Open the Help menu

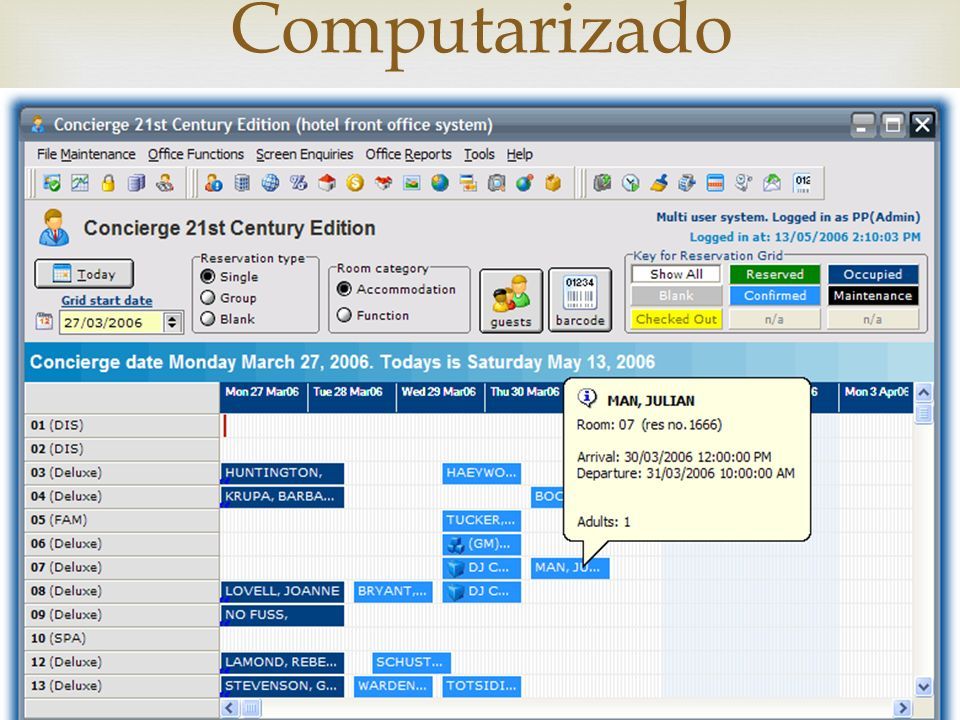pos(520,154)
